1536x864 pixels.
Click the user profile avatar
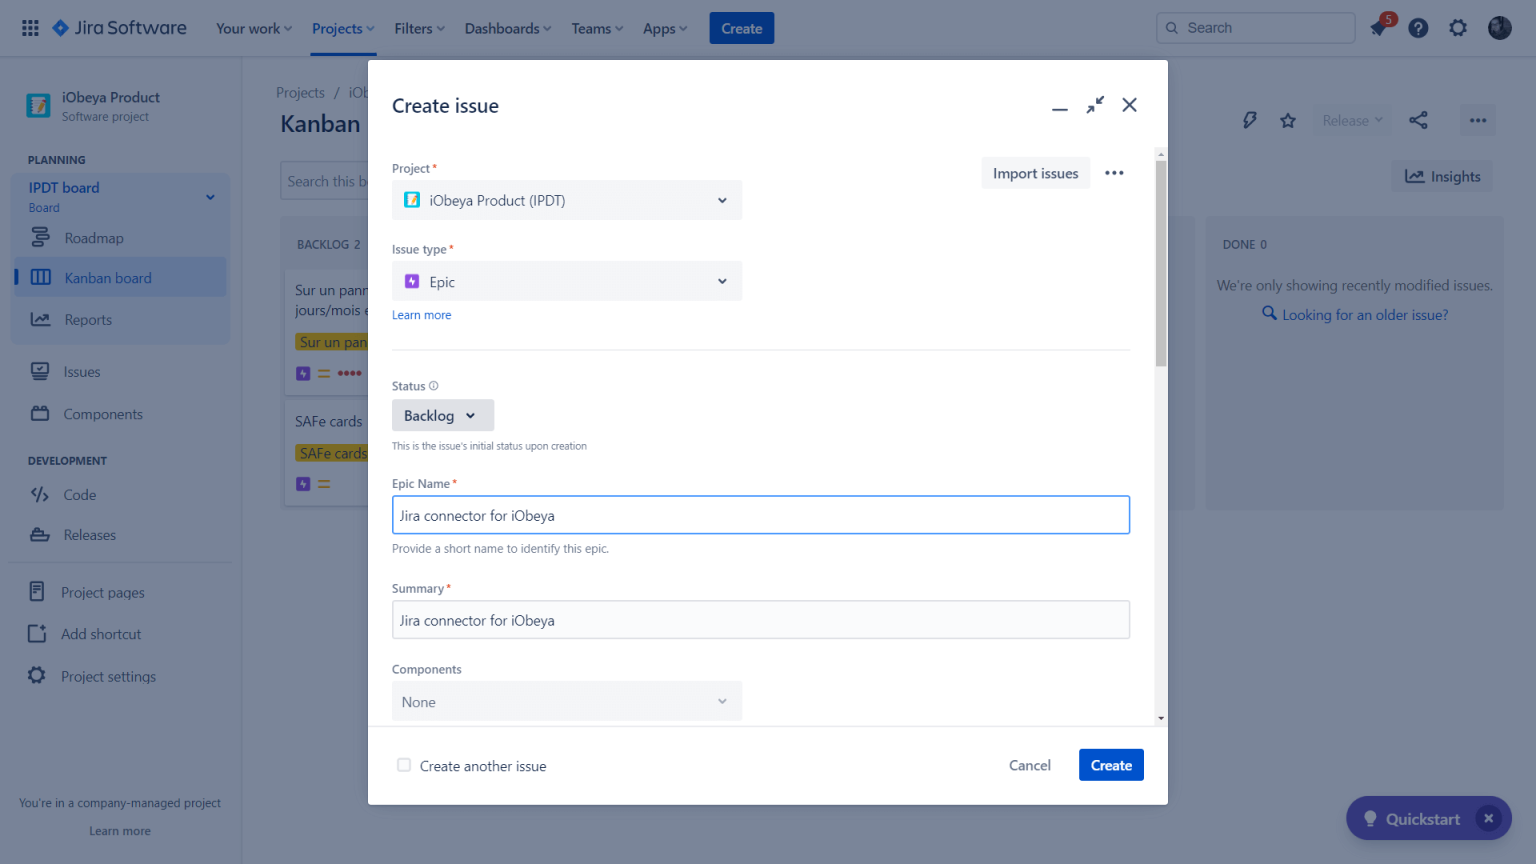1499,28
